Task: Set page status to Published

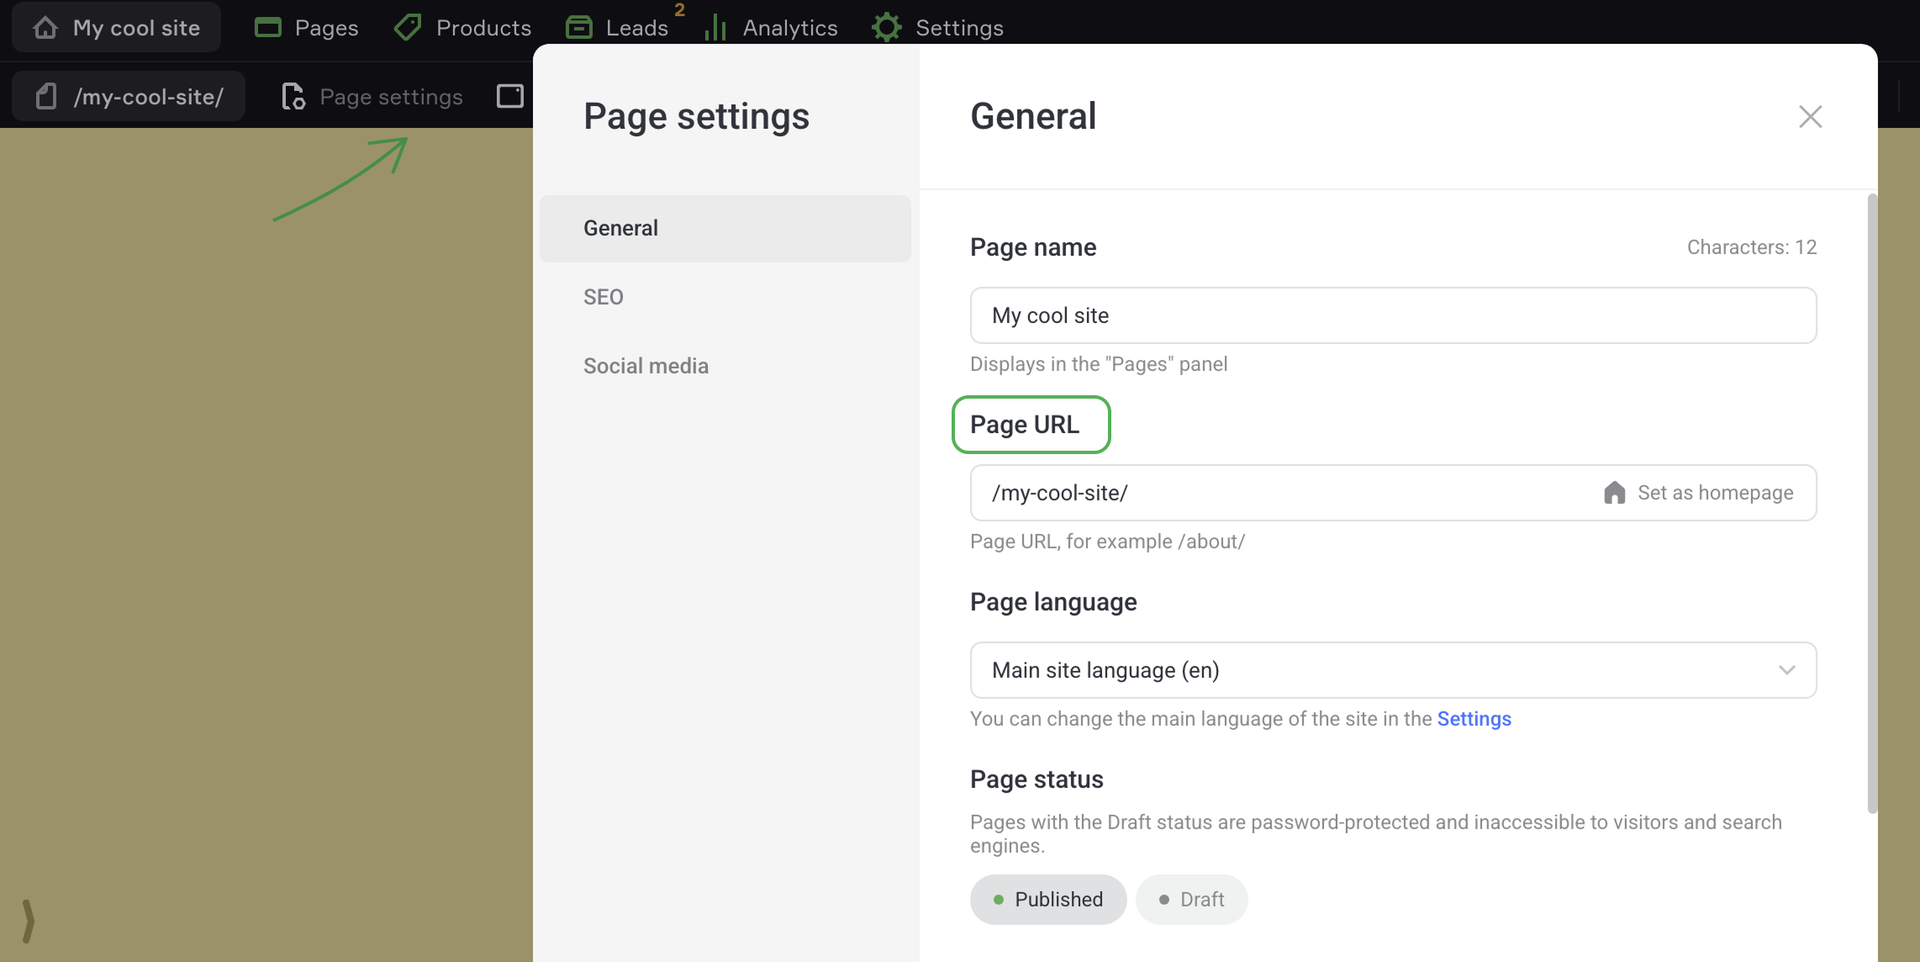Action: click(x=1047, y=899)
